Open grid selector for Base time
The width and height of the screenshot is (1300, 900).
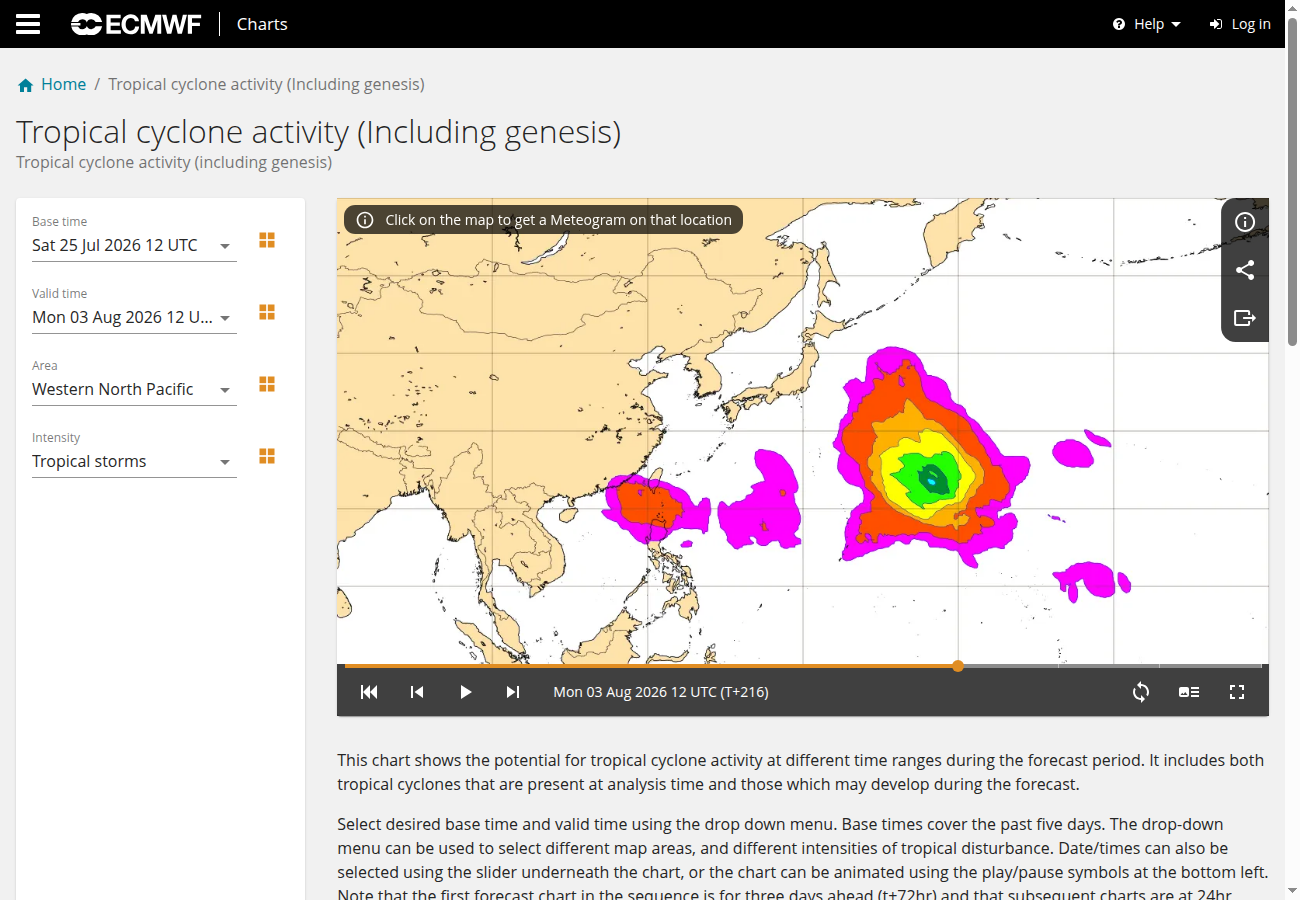(x=267, y=240)
